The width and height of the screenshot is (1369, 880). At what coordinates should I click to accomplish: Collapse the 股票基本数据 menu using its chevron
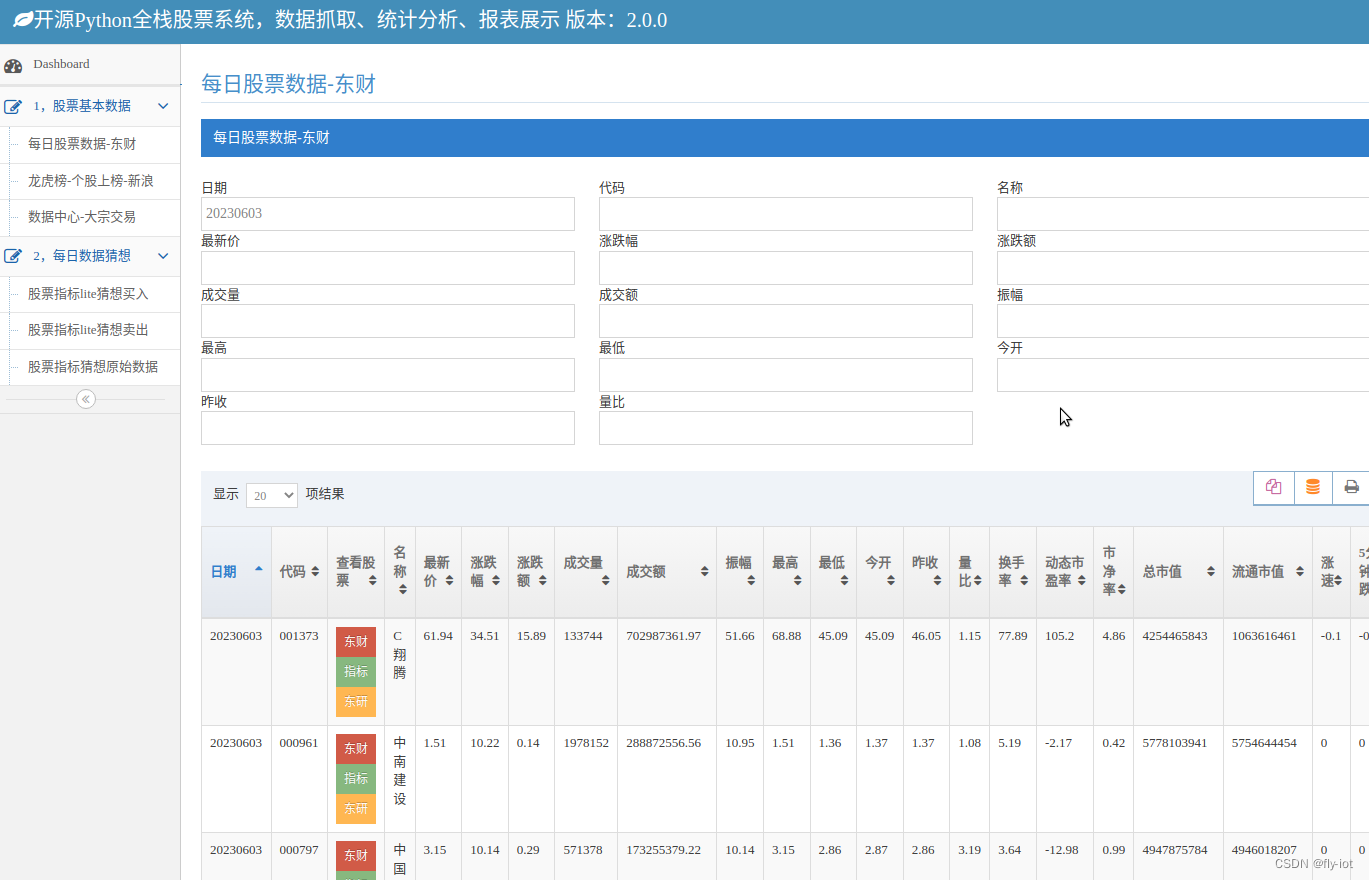(163, 106)
